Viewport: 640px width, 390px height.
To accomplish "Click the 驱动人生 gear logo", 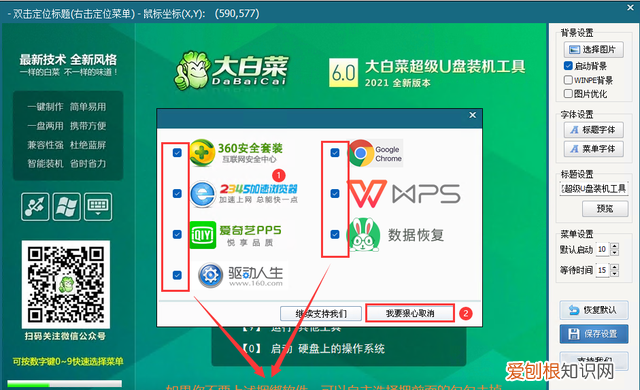I will (210, 275).
